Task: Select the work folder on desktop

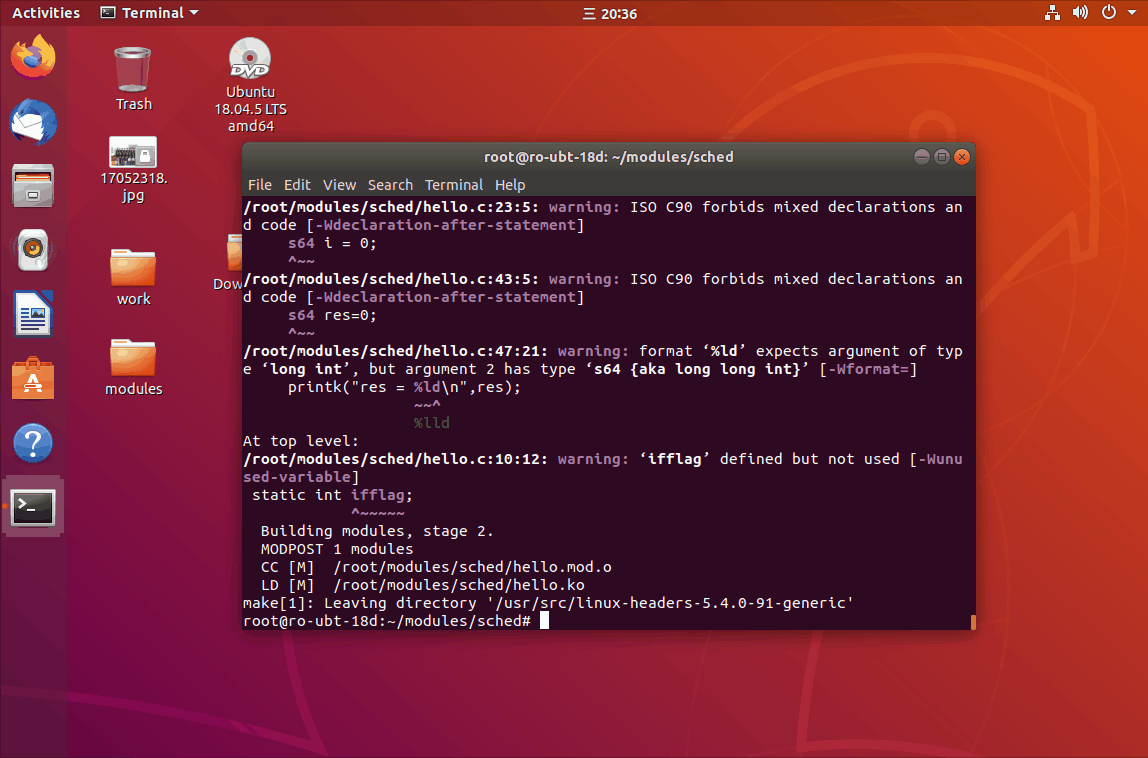Action: (x=133, y=277)
